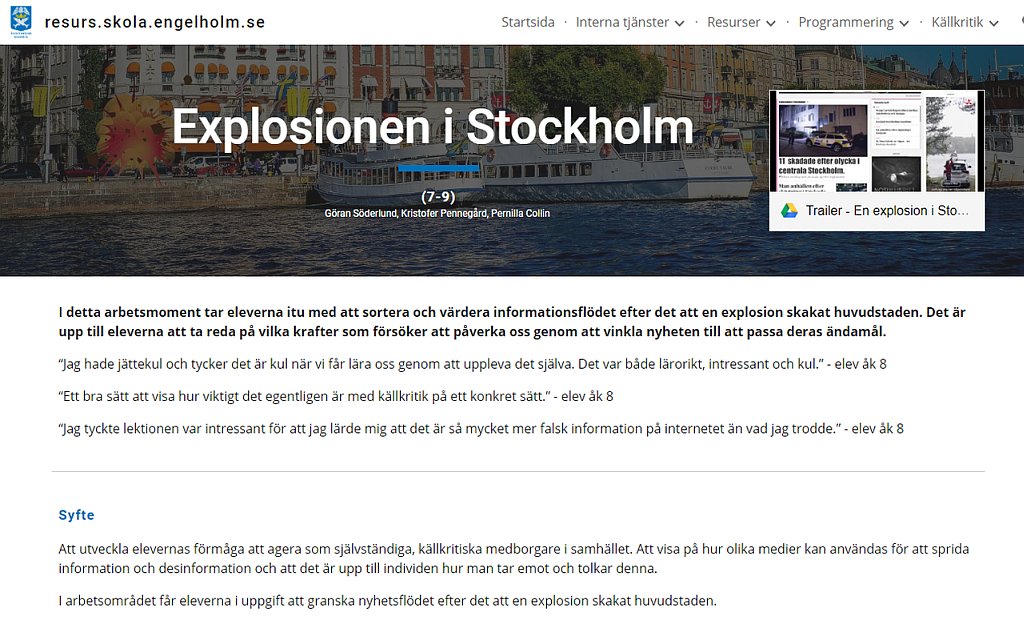Expand the Resurser chevron arrow

771,24
